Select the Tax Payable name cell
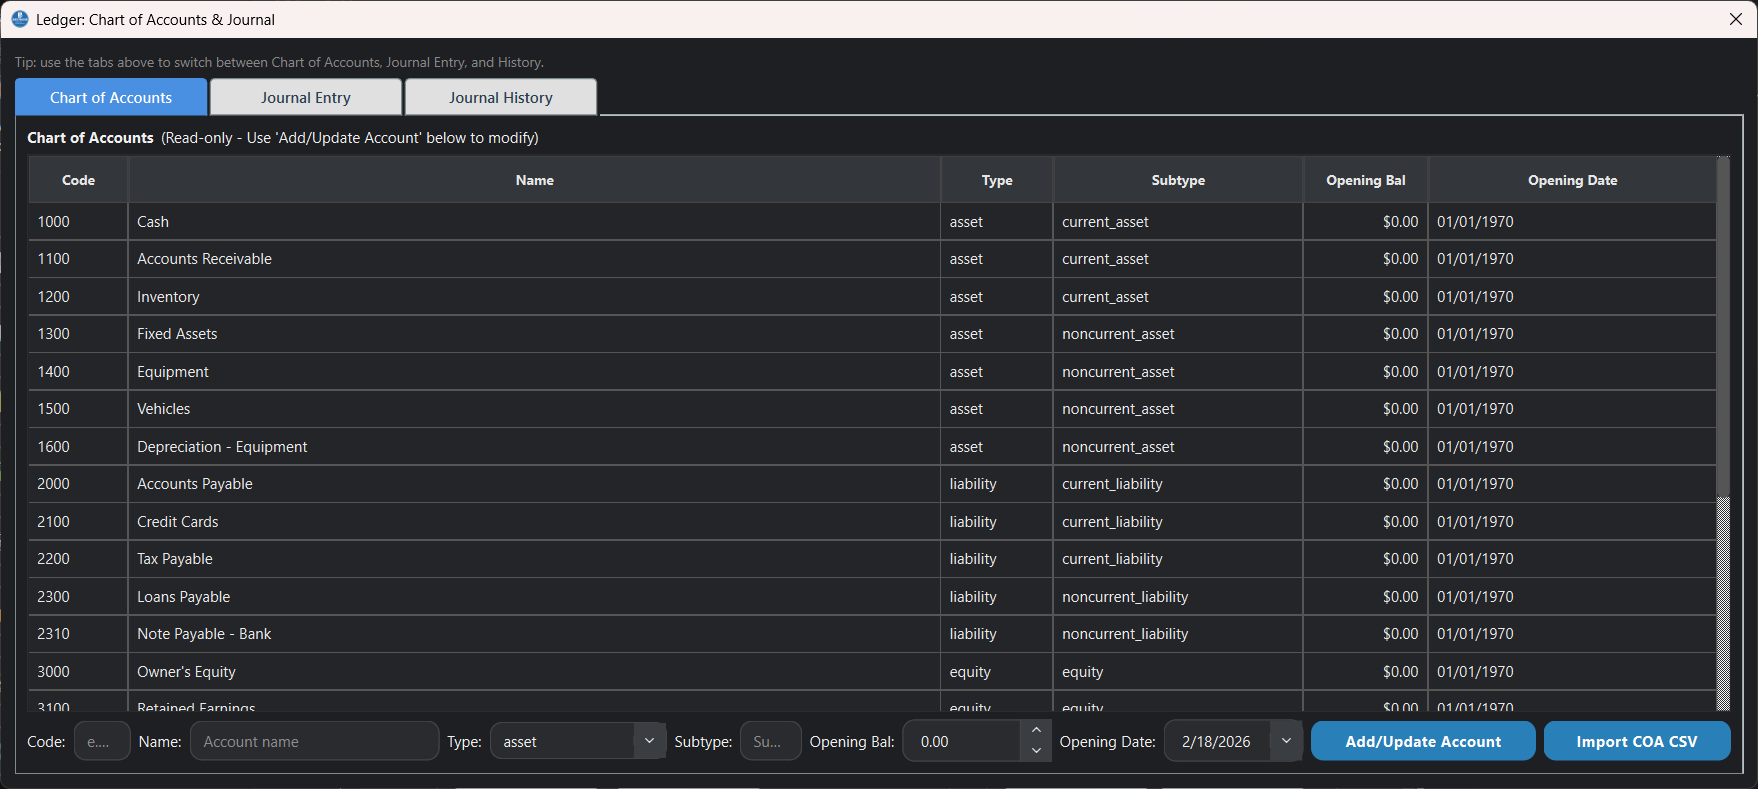Image resolution: width=1758 pixels, height=789 pixels. 534,559
